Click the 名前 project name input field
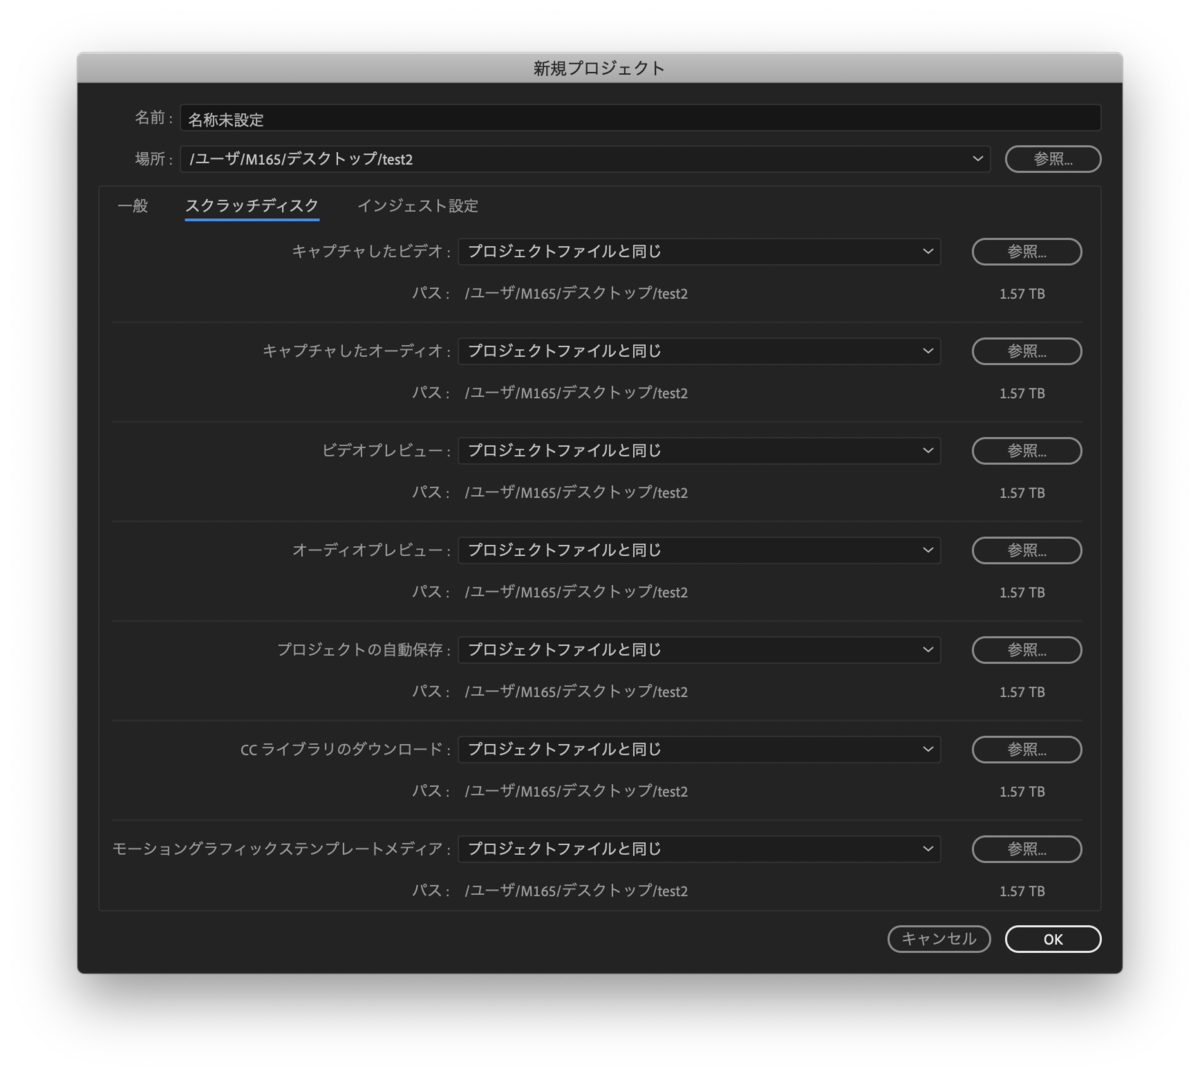The image size is (1200, 1076). pyautogui.click(x=640, y=119)
